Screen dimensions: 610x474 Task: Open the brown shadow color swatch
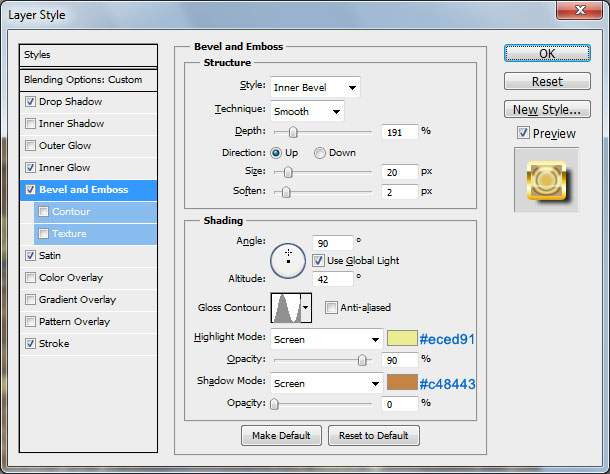[x=402, y=382]
